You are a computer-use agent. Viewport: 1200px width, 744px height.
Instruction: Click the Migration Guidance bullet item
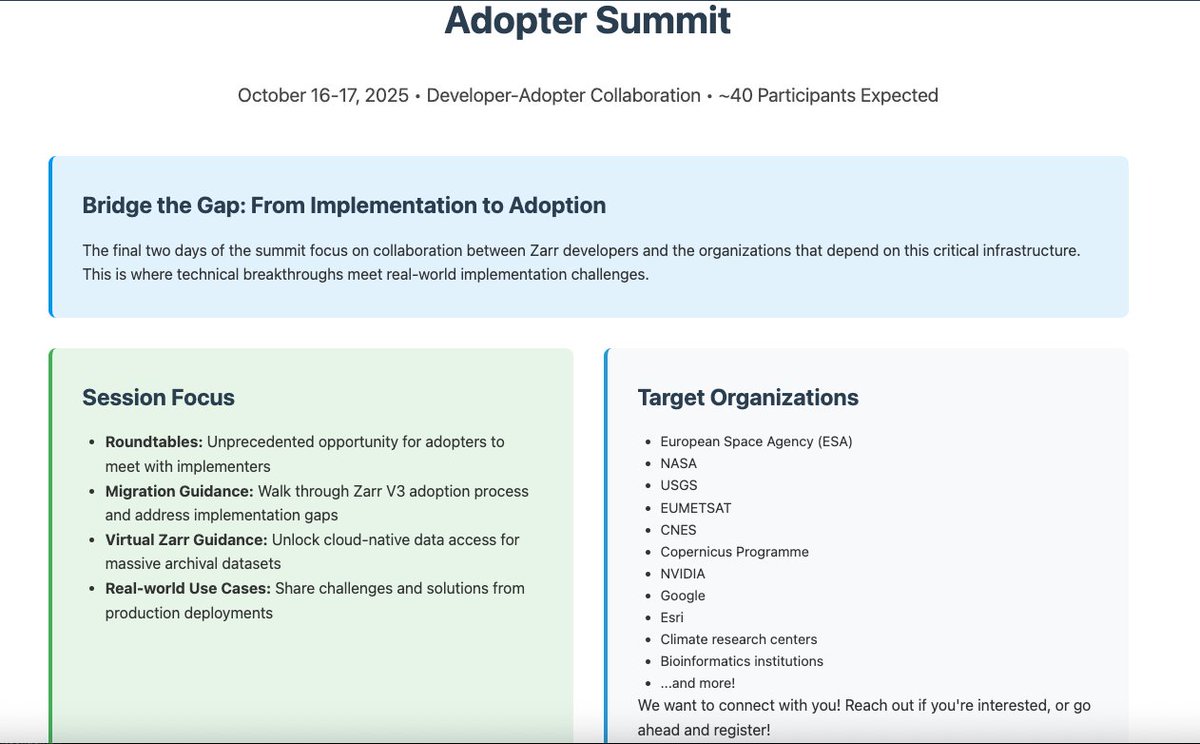317,503
